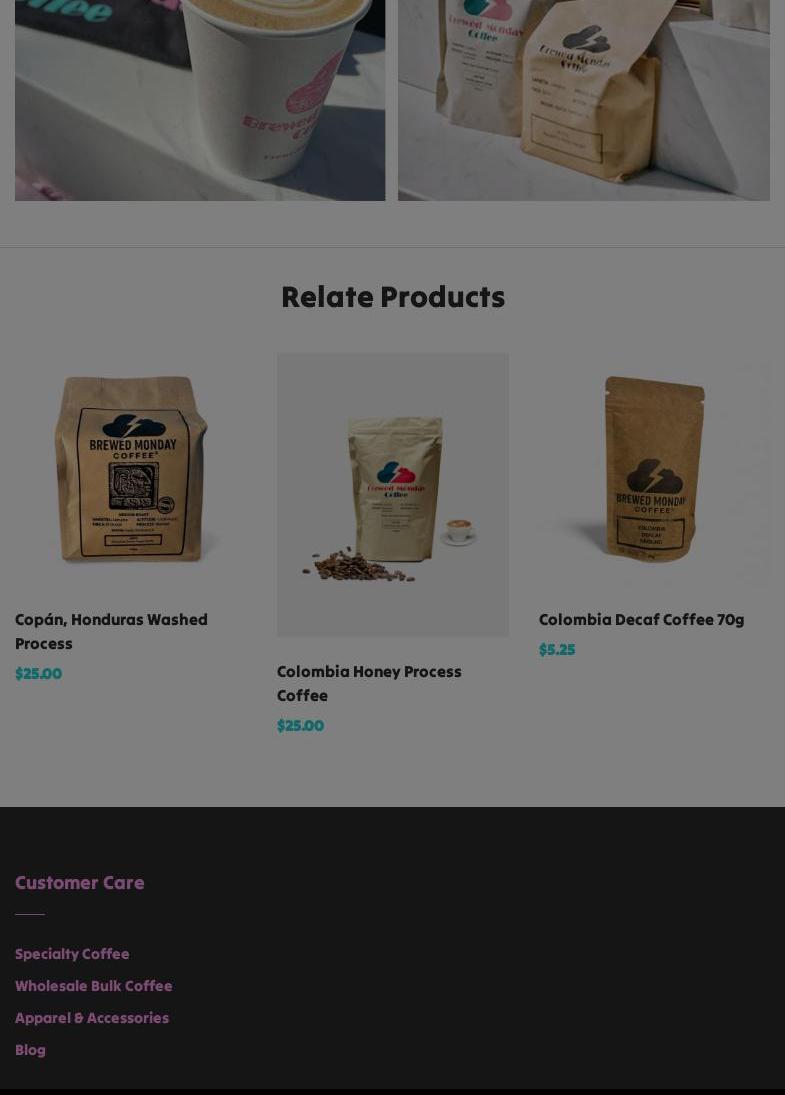Click the Colombia Honey Process Coffee title

[x=369, y=683]
